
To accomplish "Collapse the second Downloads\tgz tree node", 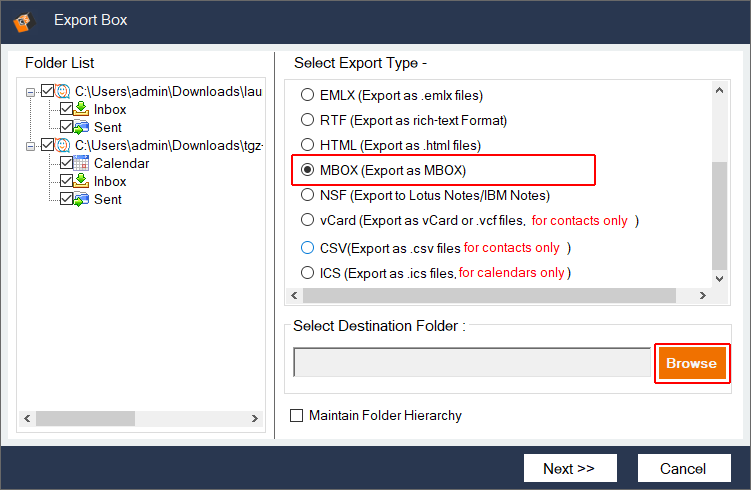I will 31,145.
